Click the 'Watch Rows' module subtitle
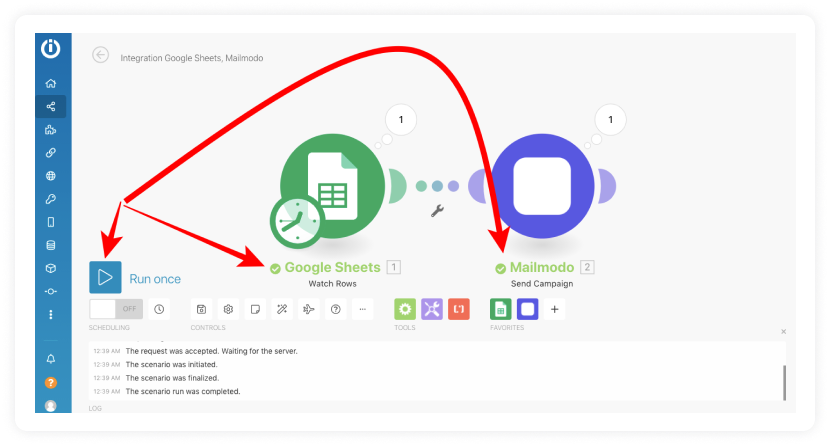The width and height of the screenshot is (830, 446). pyautogui.click(x=332, y=284)
